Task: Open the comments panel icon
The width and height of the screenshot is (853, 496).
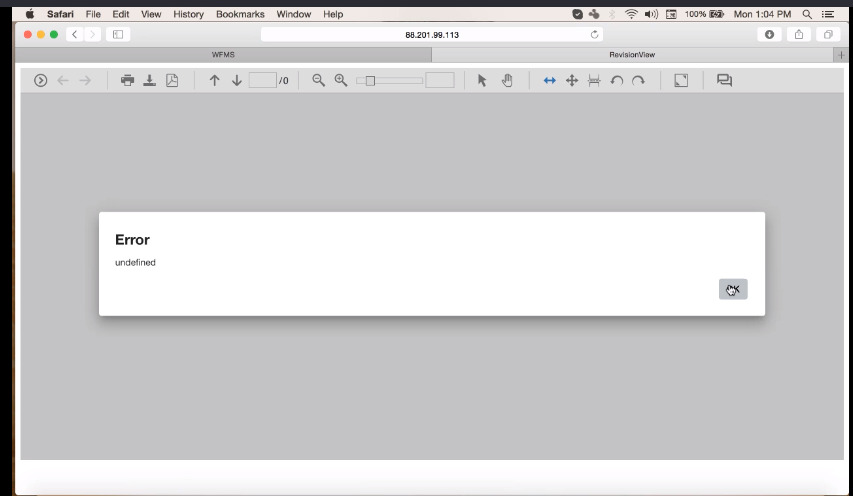Action: pyautogui.click(x=725, y=80)
